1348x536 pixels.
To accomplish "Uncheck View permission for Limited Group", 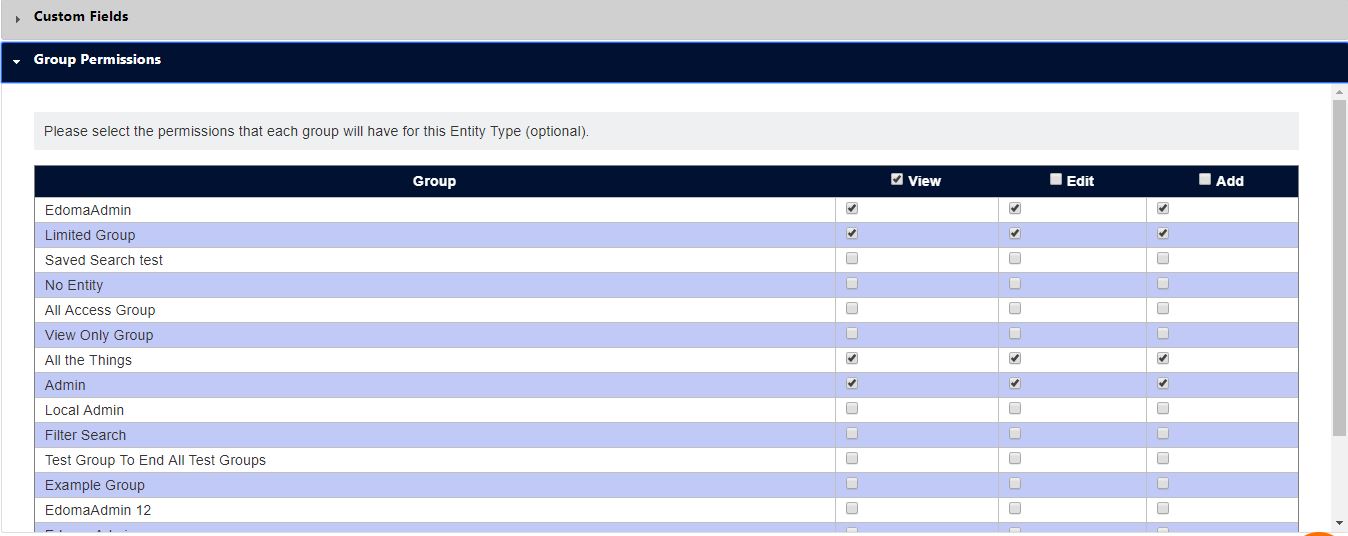I will click(852, 234).
